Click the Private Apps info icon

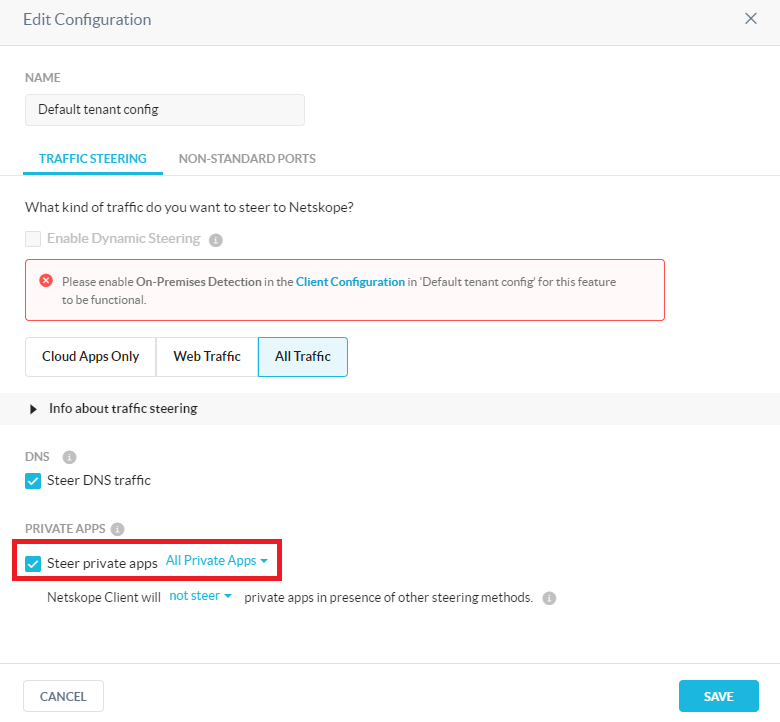[x=117, y=529]
